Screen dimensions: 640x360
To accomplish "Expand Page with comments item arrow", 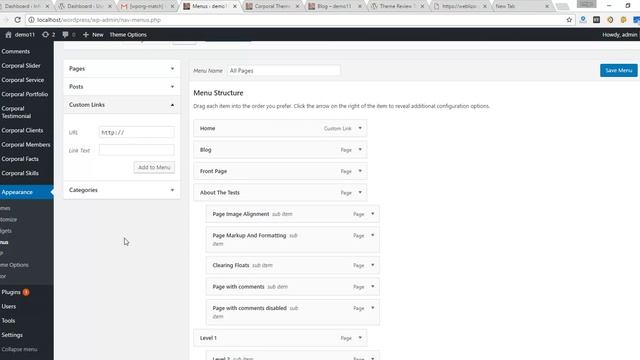I will pos(373,286).
